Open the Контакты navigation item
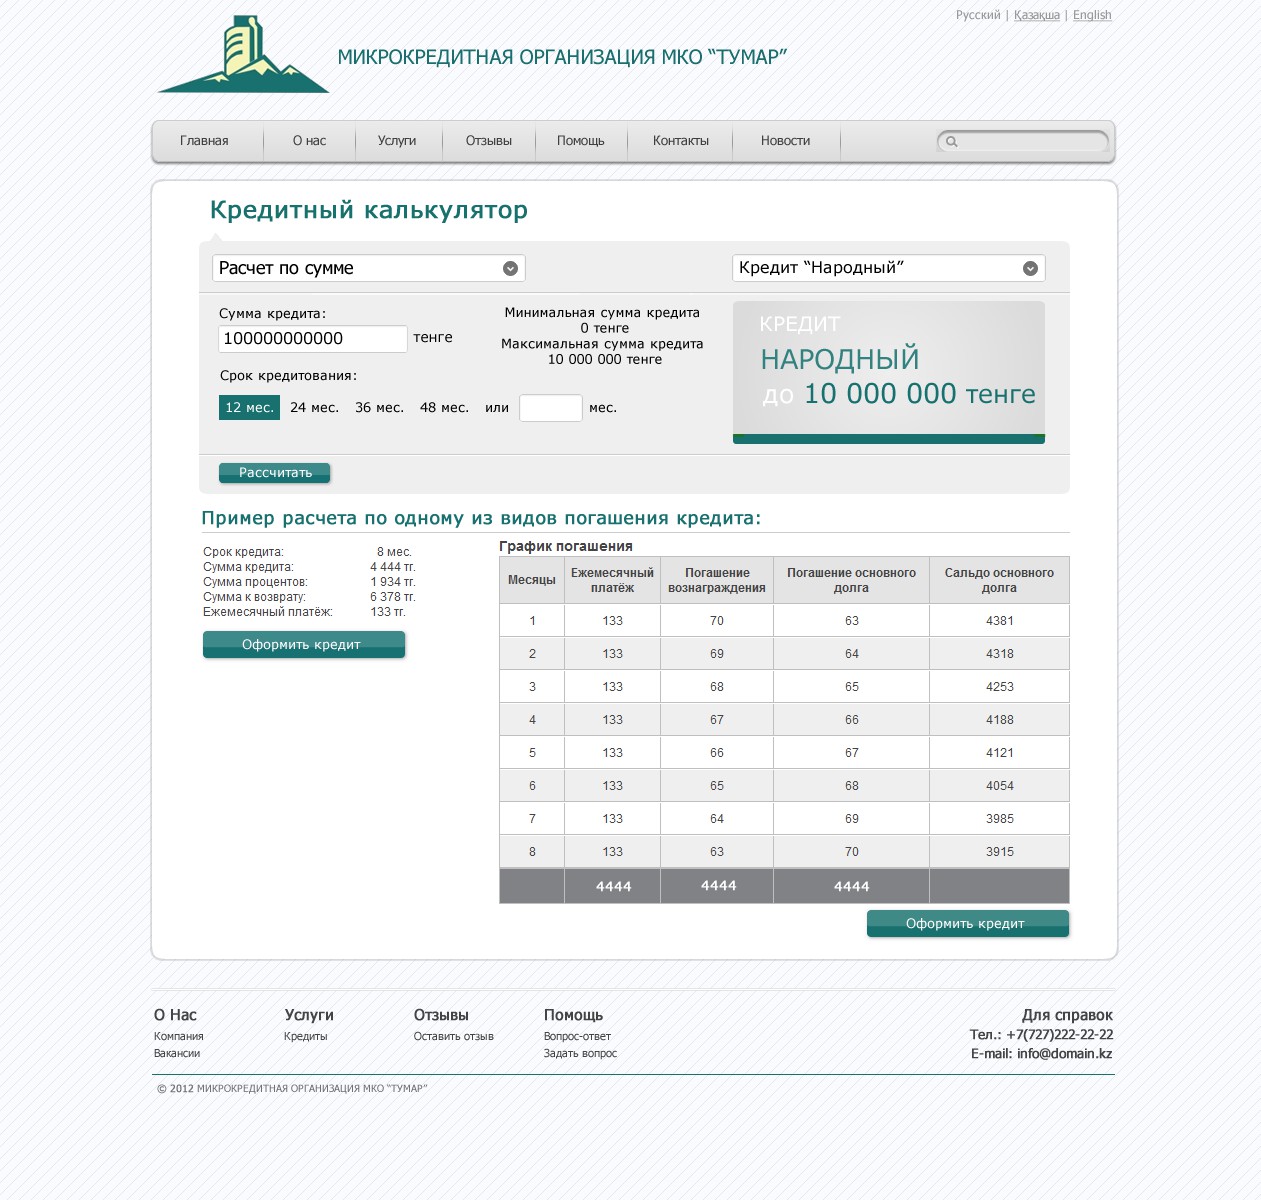Viewport: 1261px width, 1200px height. click(x=681, y=141)
